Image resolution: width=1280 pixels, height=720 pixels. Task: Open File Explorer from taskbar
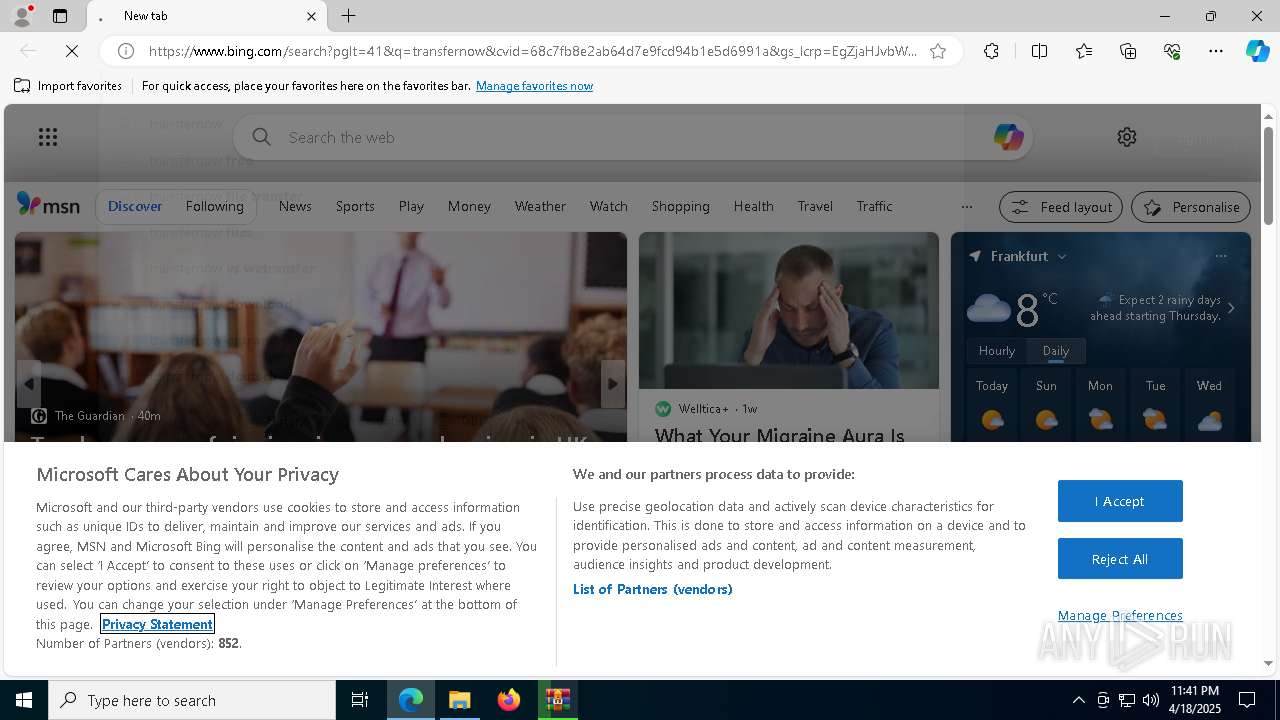click(460, 700)
